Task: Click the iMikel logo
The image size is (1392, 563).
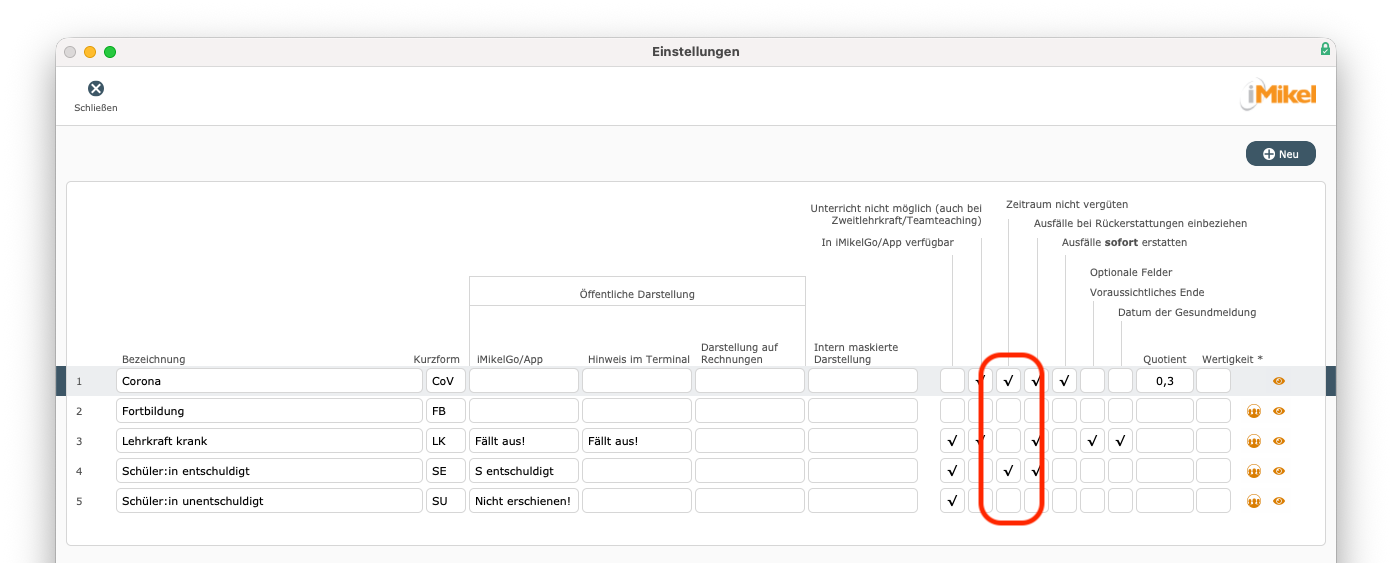Action: click(1278, 96)
